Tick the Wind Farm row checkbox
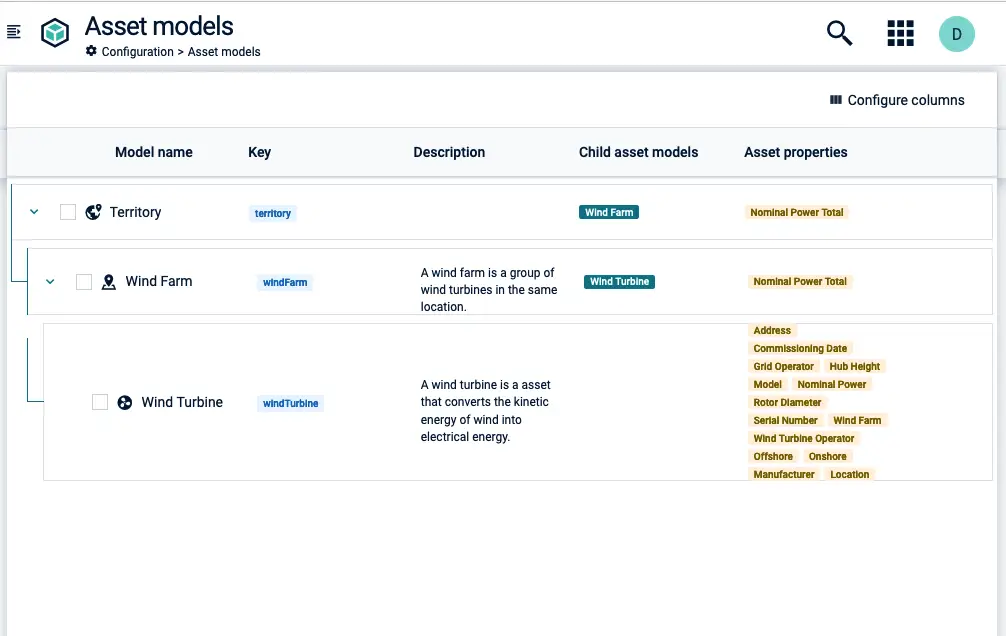This screenshot has width=1006, height=636. [84, 282]
